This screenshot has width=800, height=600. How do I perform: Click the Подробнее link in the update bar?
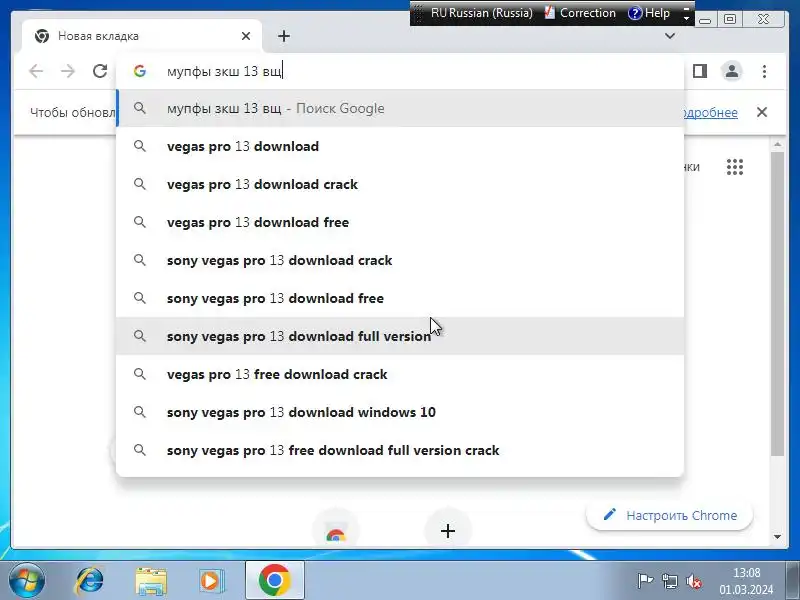[710, 112]
